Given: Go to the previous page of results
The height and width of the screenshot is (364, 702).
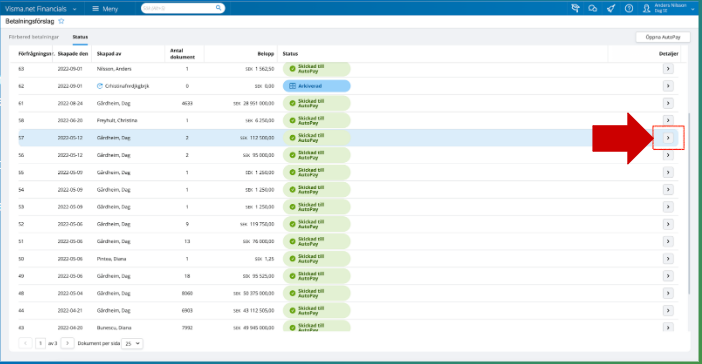Looking at the screenshot, I should tap(25, 343).
